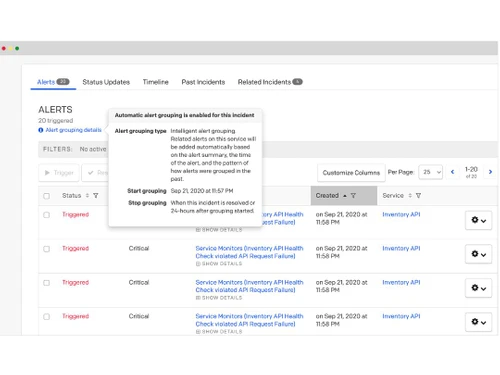500x375 pixels.
Task: Open Inventory API service in third row
Action: pos(401,282)
